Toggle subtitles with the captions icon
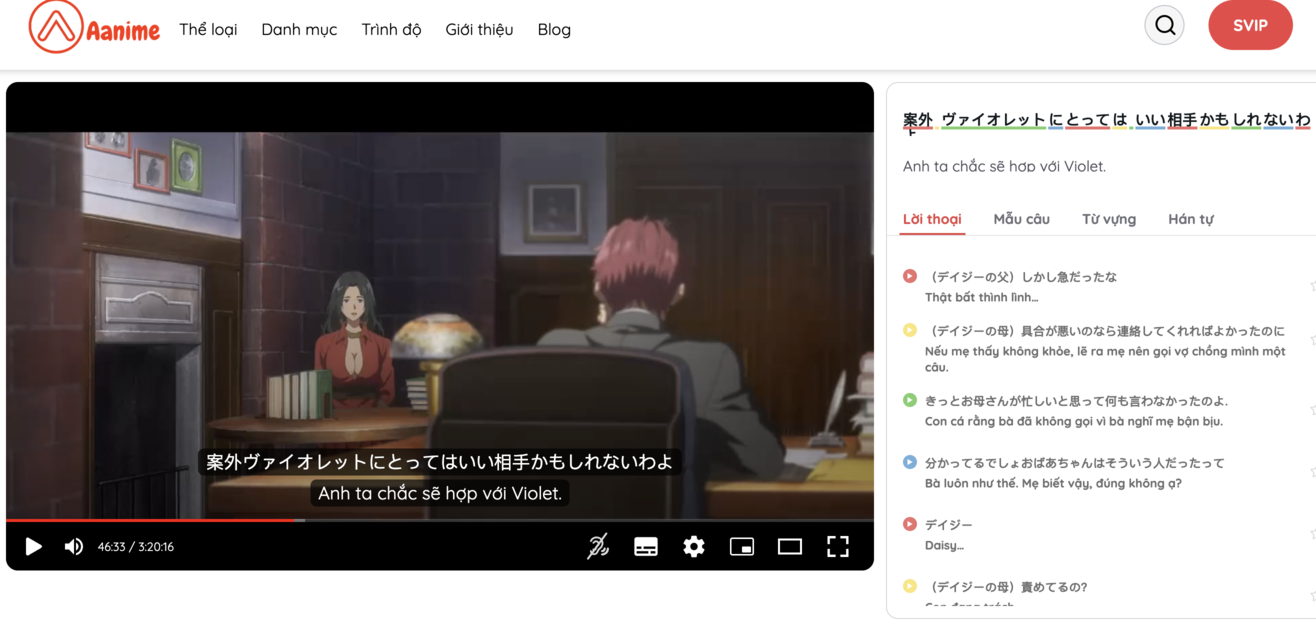Viewport: 1316px width, 625px height. [646, 546]
